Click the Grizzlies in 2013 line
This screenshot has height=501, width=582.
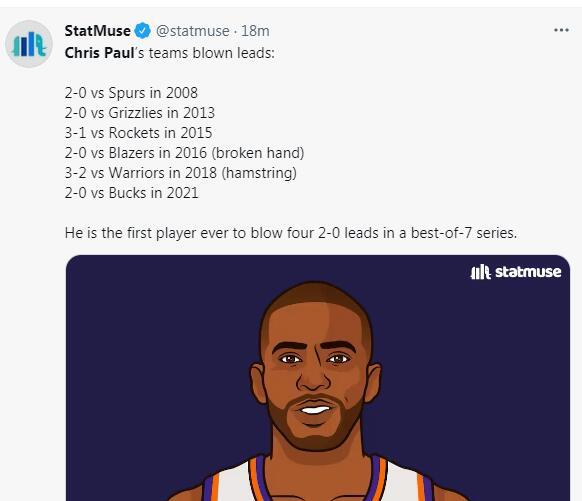[x=140, y=113]
